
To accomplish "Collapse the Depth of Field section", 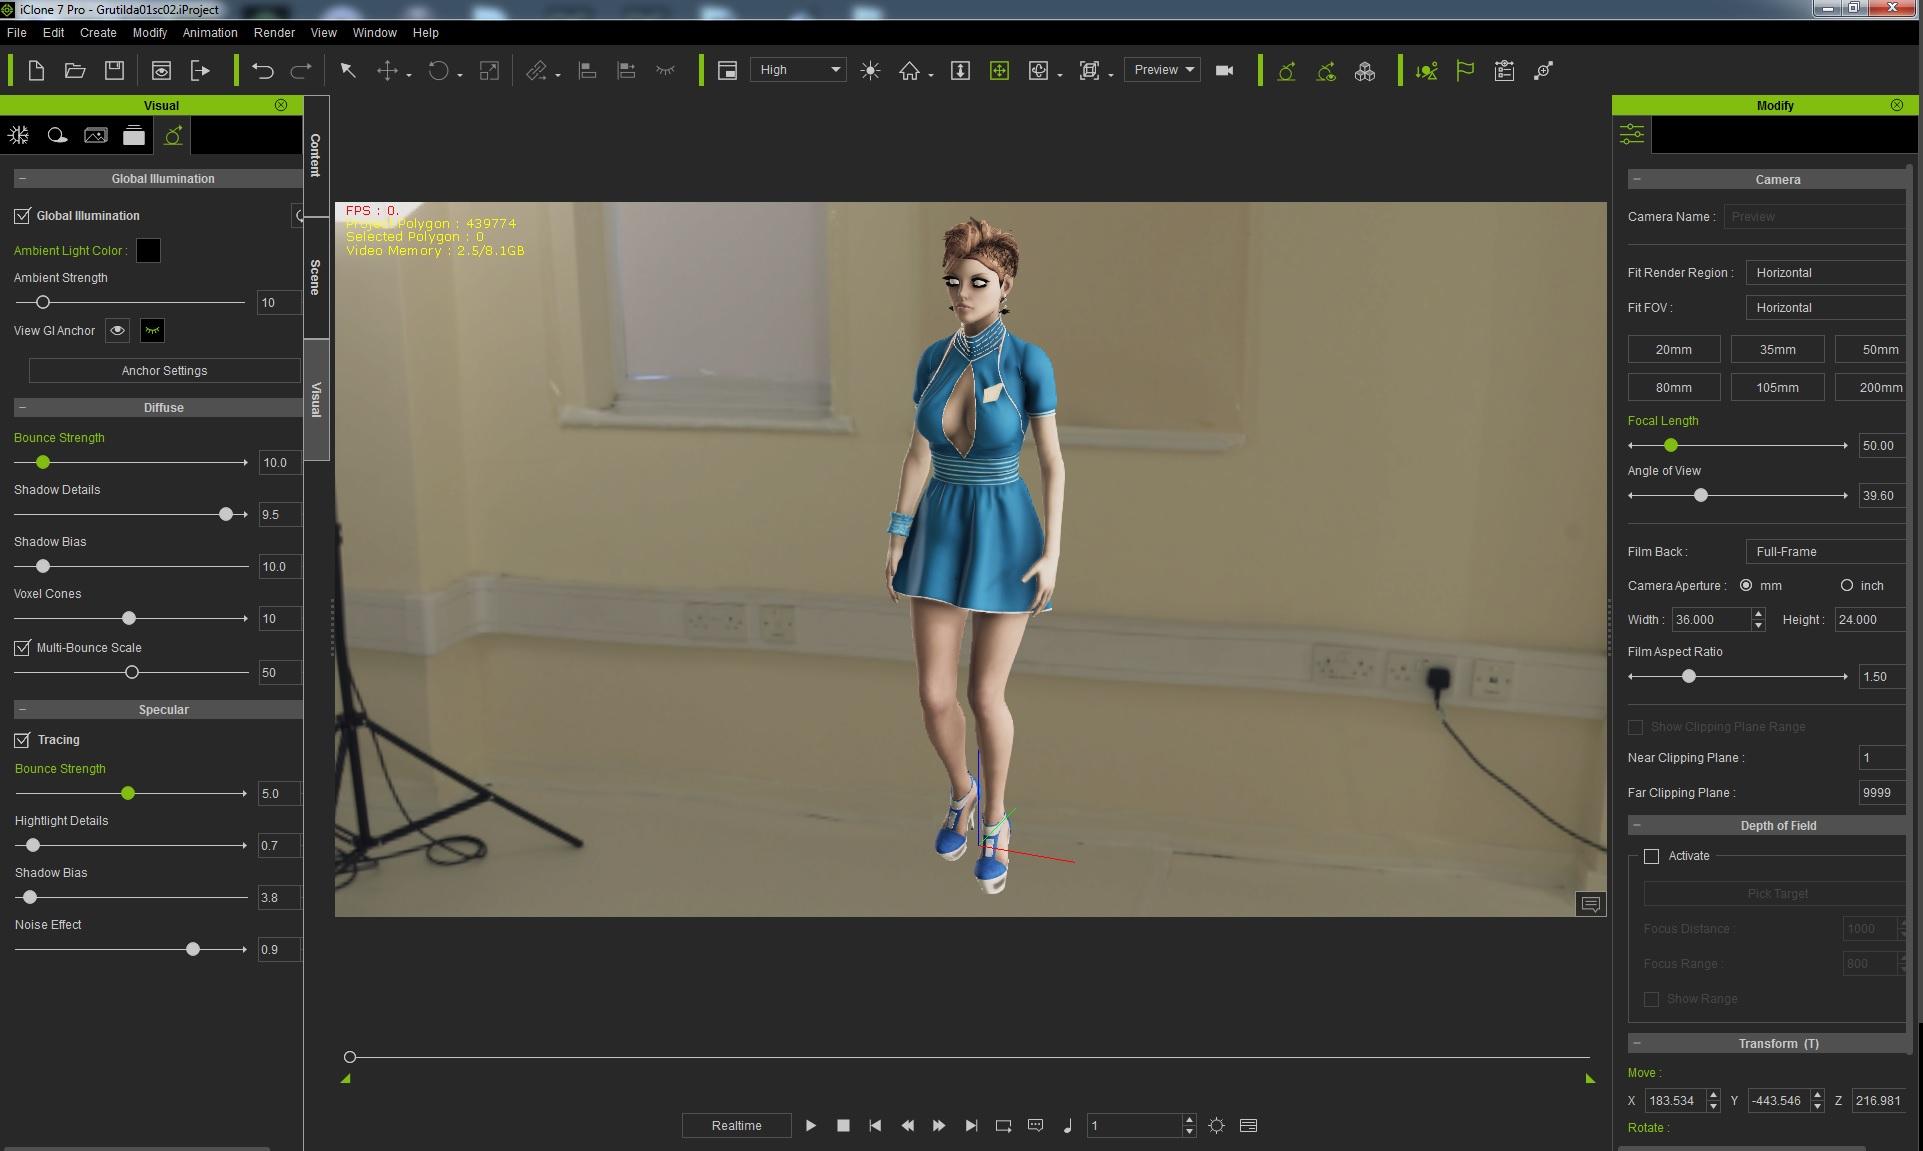I will pyautogui.click(x=1637, y=825).
